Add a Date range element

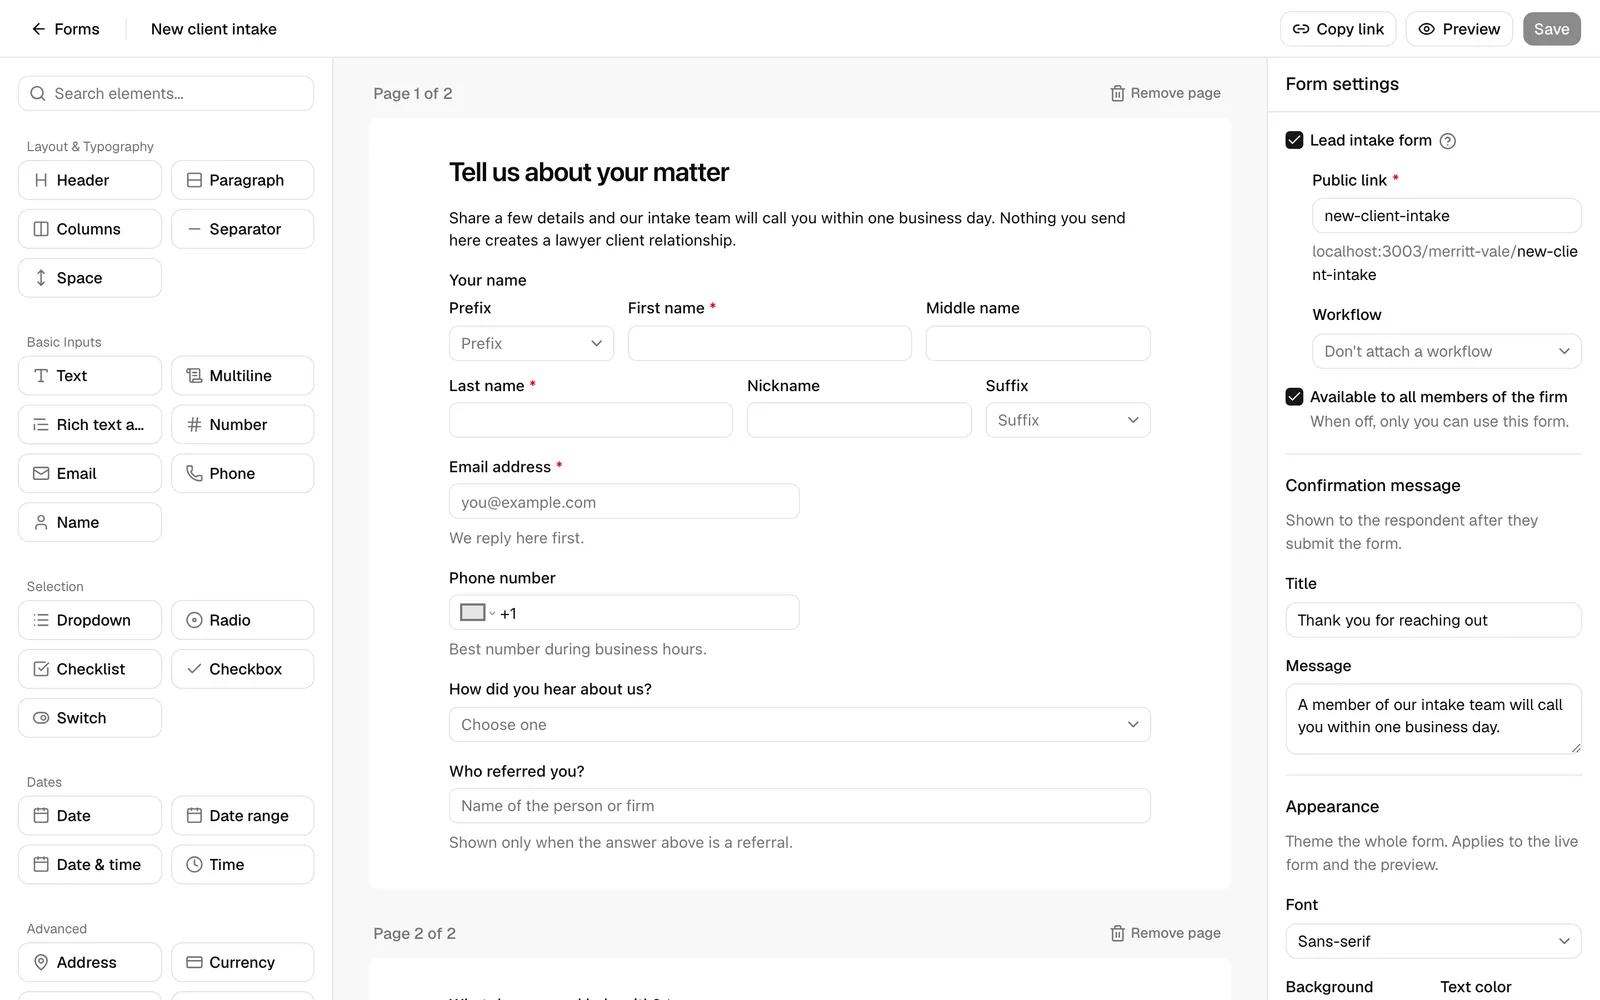click(242, 816)
